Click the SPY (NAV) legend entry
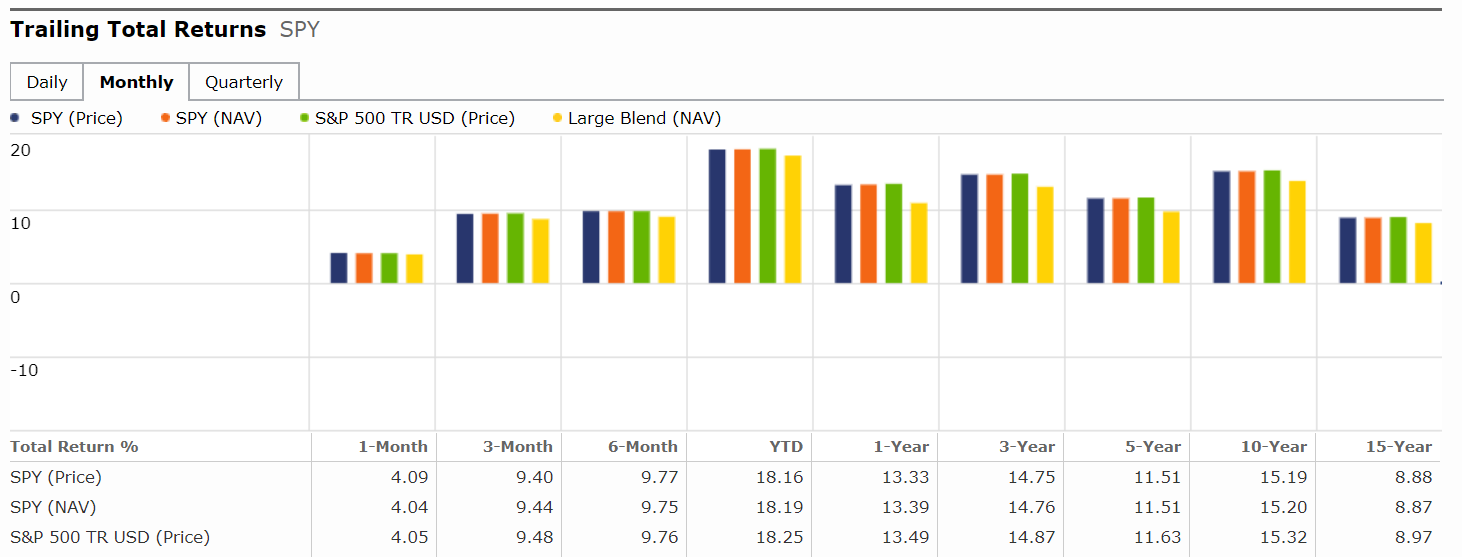1462x557 pixels. pyautogui.click(x=211, y=118)
